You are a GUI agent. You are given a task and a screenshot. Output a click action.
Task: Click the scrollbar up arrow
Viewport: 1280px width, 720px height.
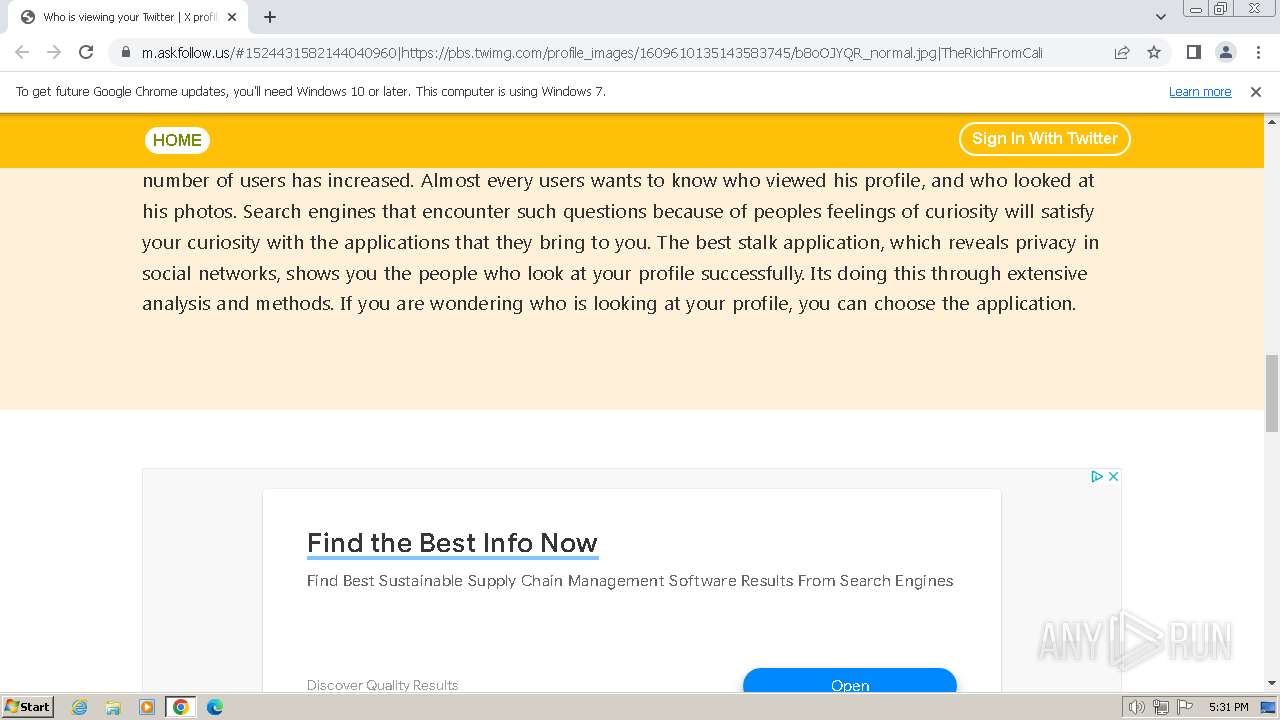click(1272, 121)
